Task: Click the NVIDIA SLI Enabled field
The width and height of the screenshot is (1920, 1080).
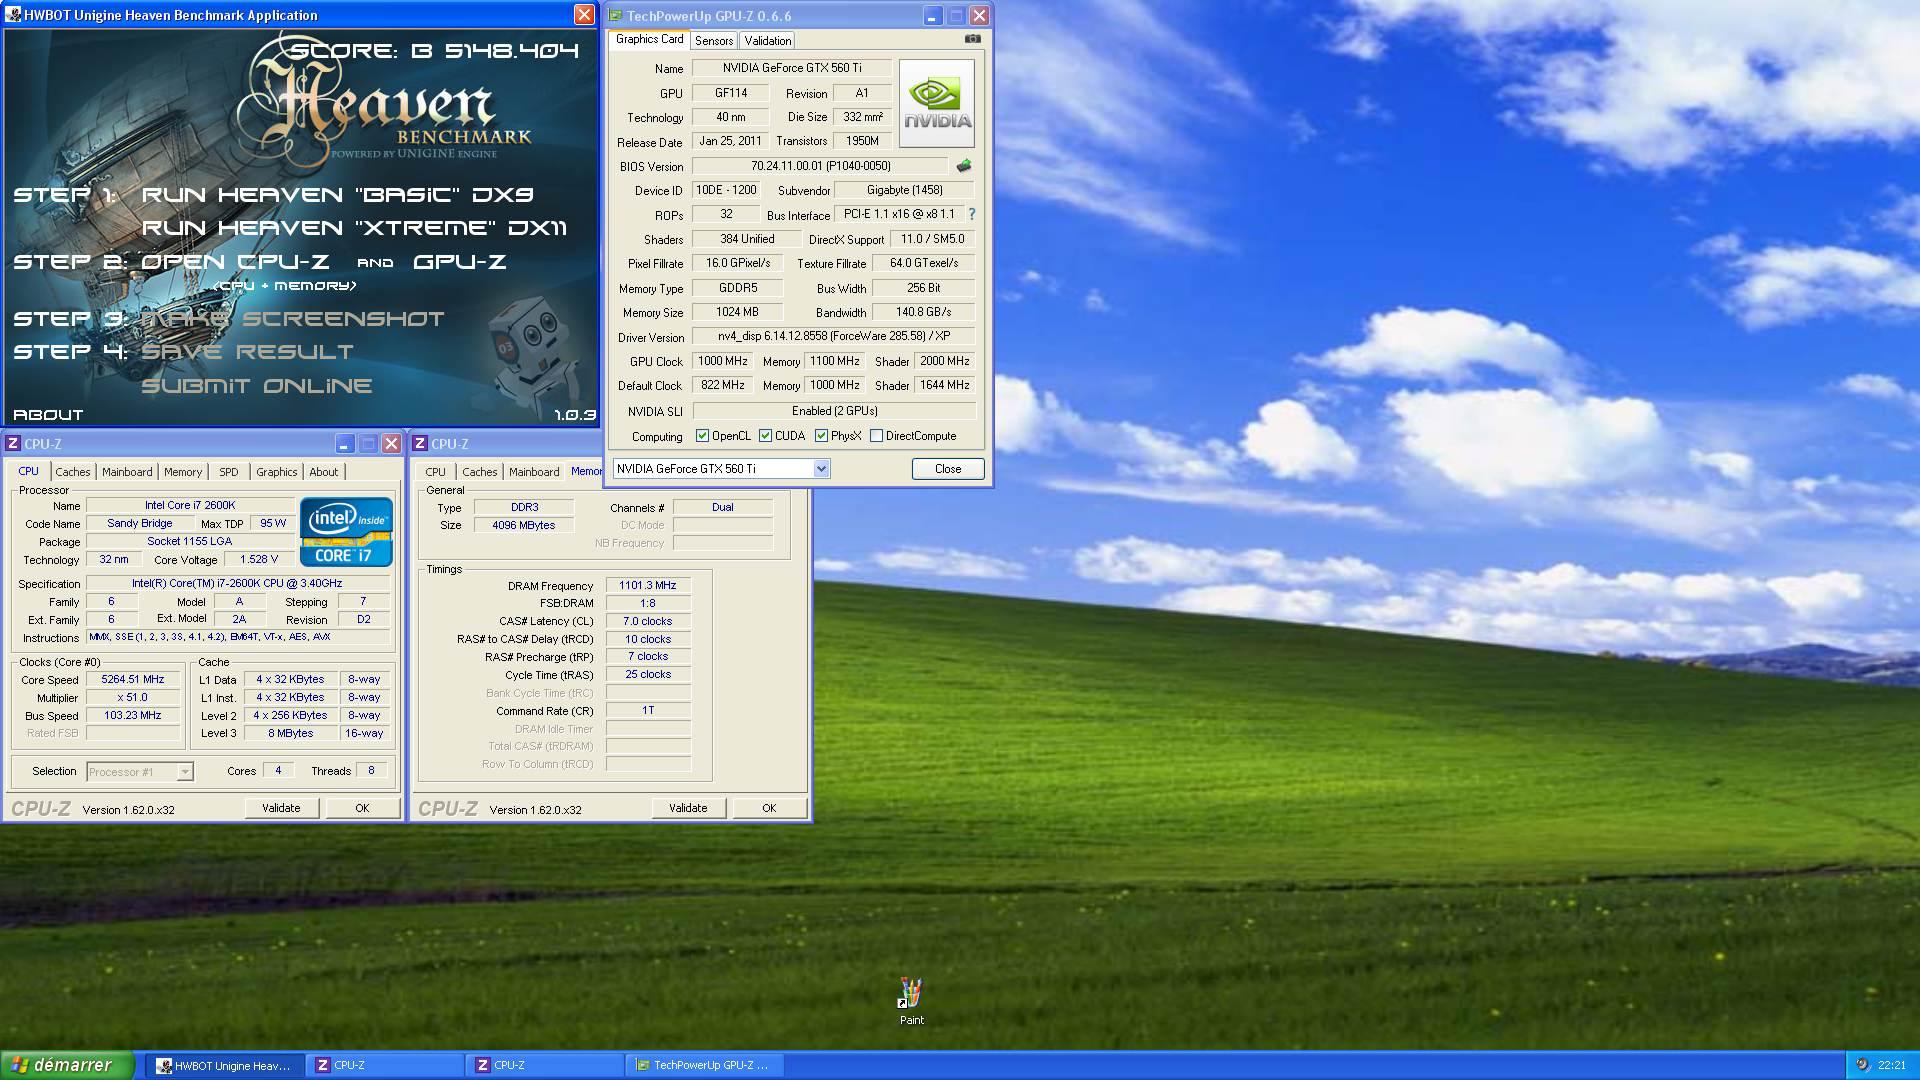Action: [833, 411]
